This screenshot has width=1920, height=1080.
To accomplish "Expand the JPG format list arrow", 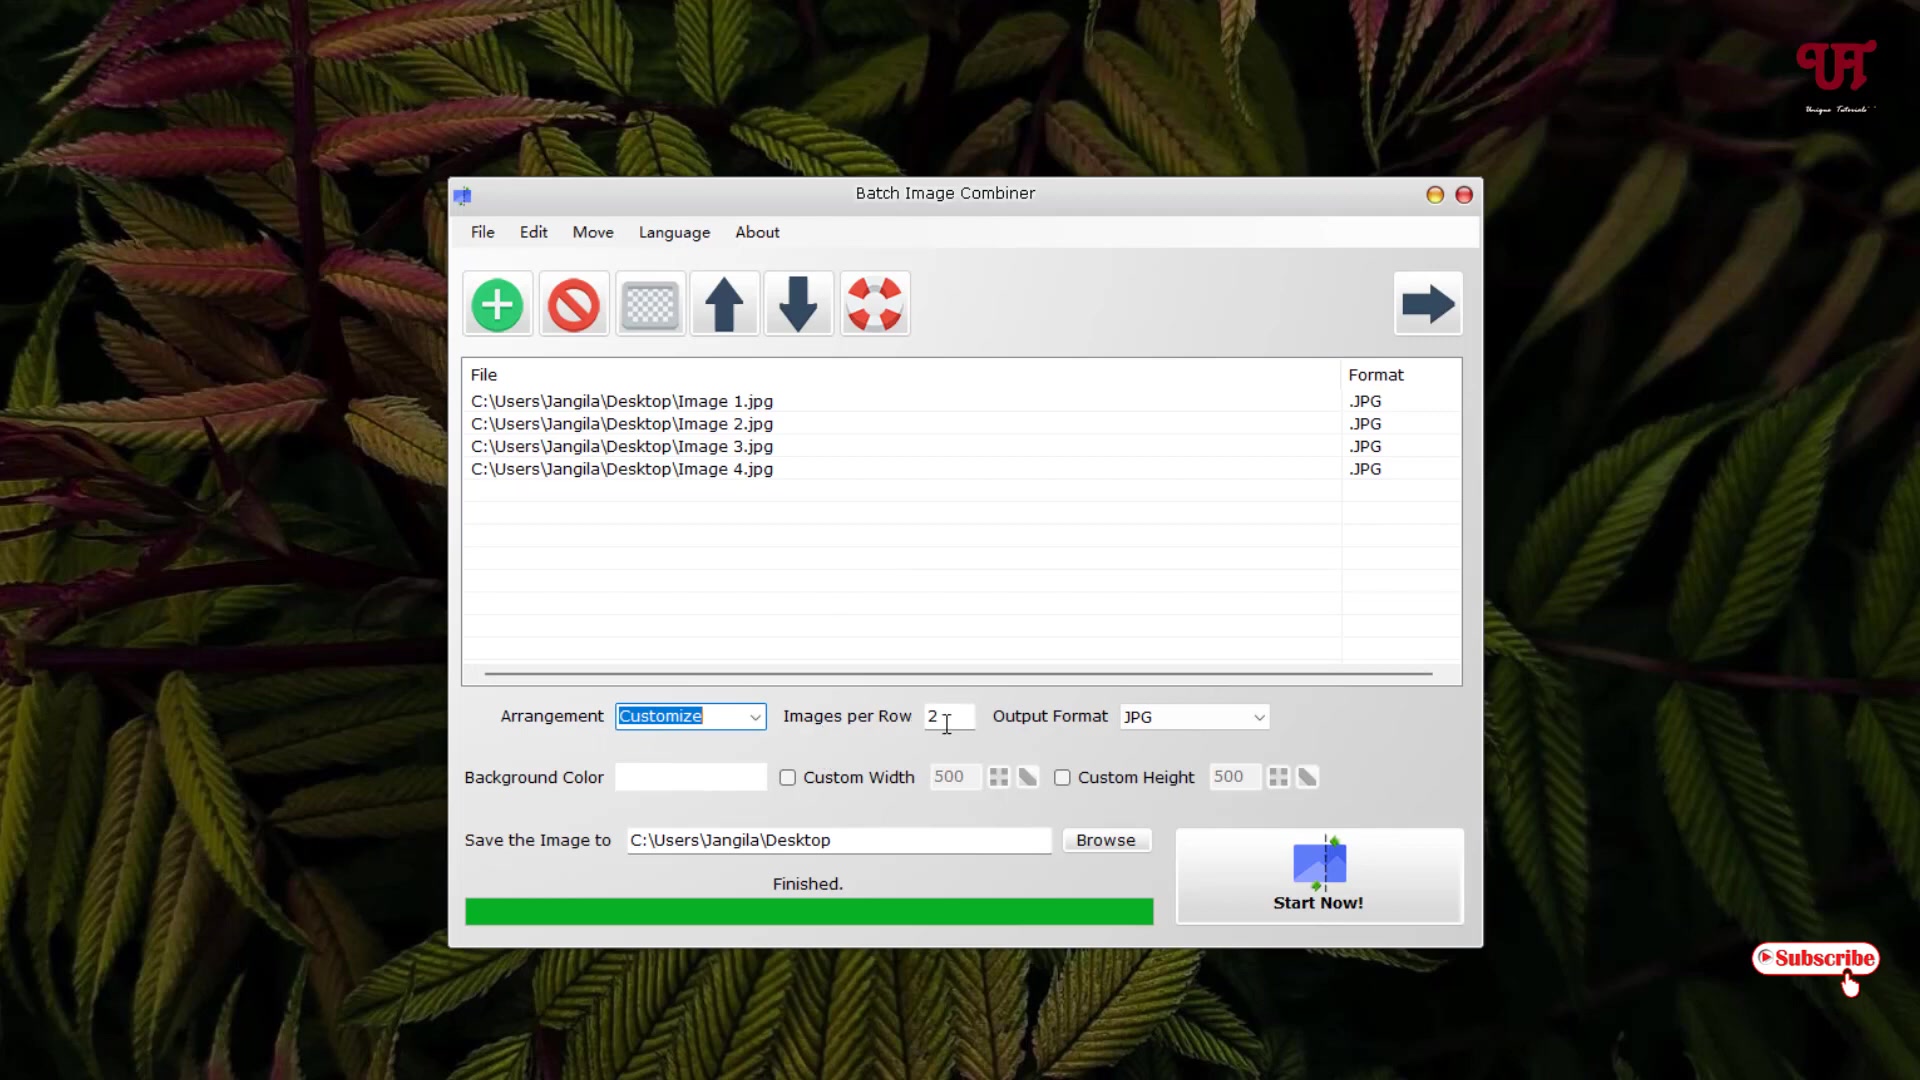I will point(1258,716).
